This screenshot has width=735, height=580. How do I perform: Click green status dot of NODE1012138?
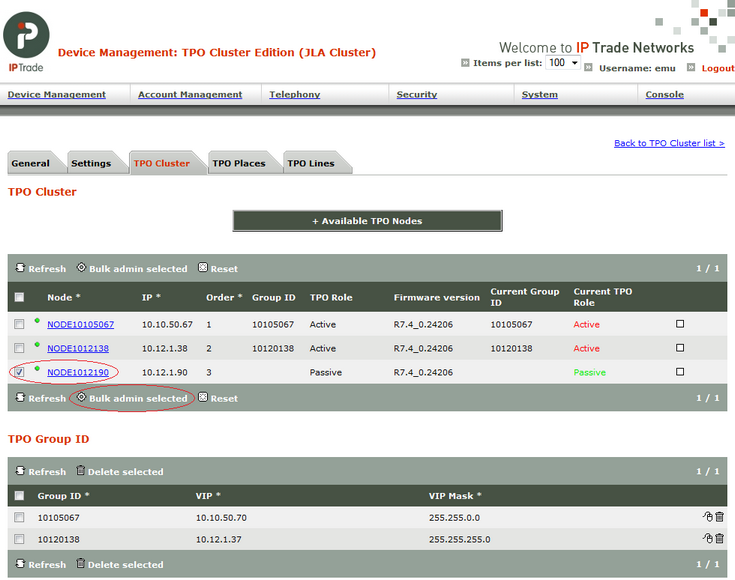[37, 345]
